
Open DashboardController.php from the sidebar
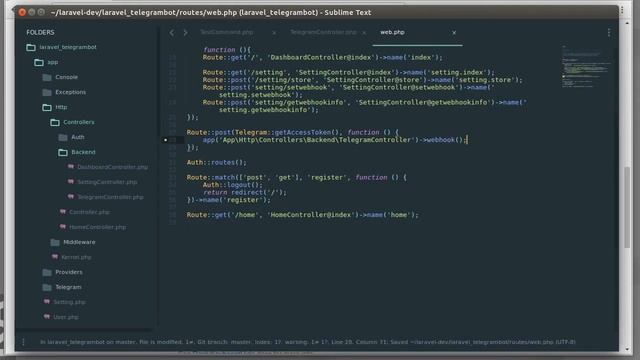(113, 167)
